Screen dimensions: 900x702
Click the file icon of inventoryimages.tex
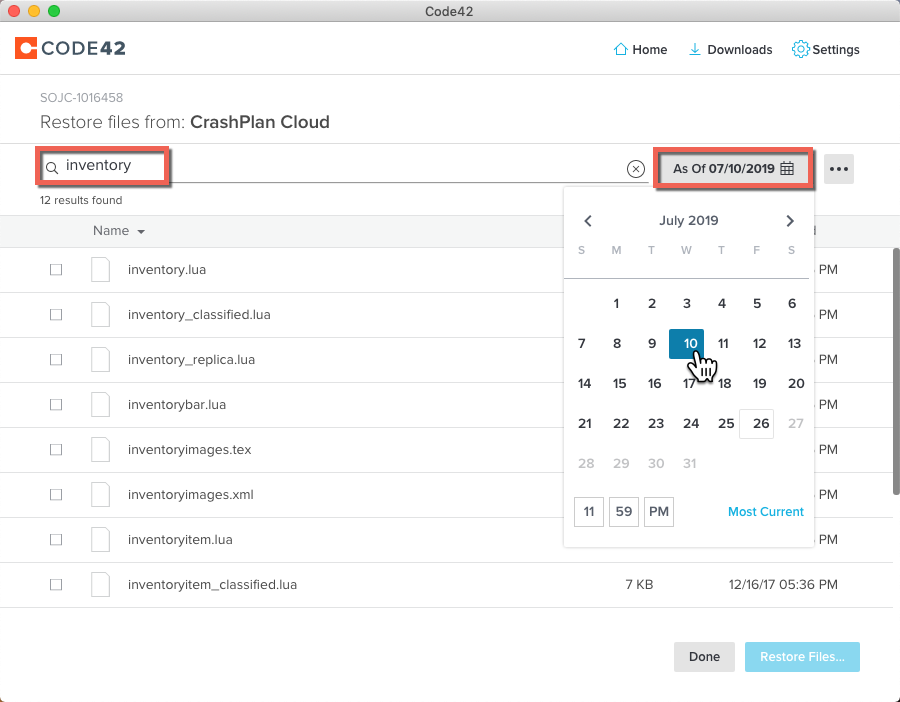click(100, 449)
